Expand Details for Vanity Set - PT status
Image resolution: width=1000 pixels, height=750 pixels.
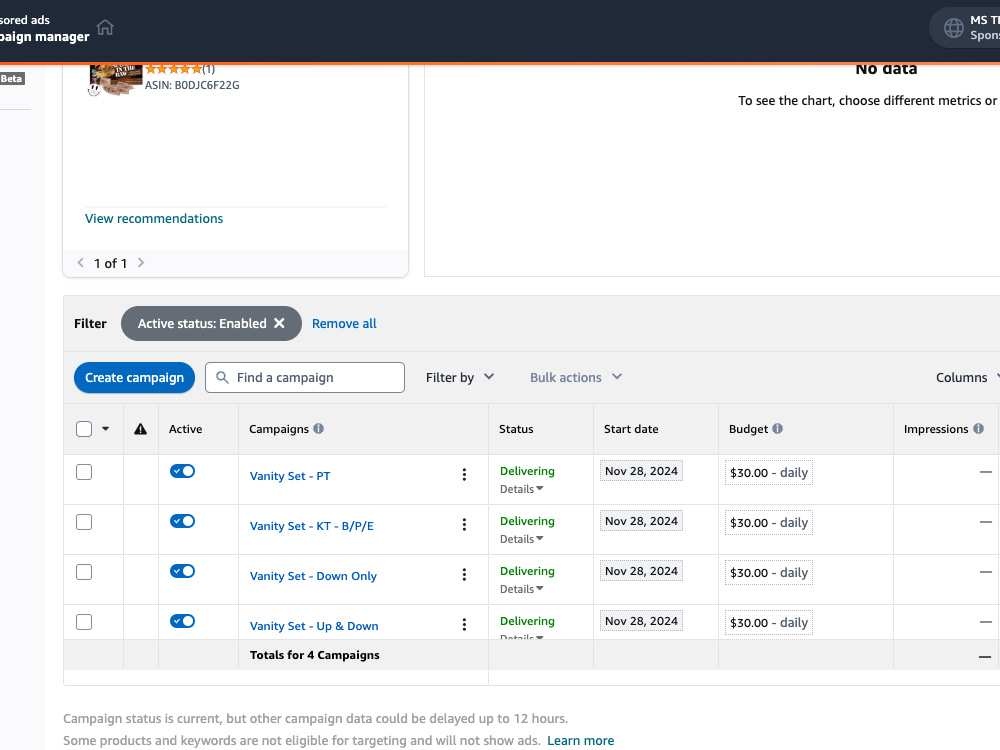pos(522,489)
